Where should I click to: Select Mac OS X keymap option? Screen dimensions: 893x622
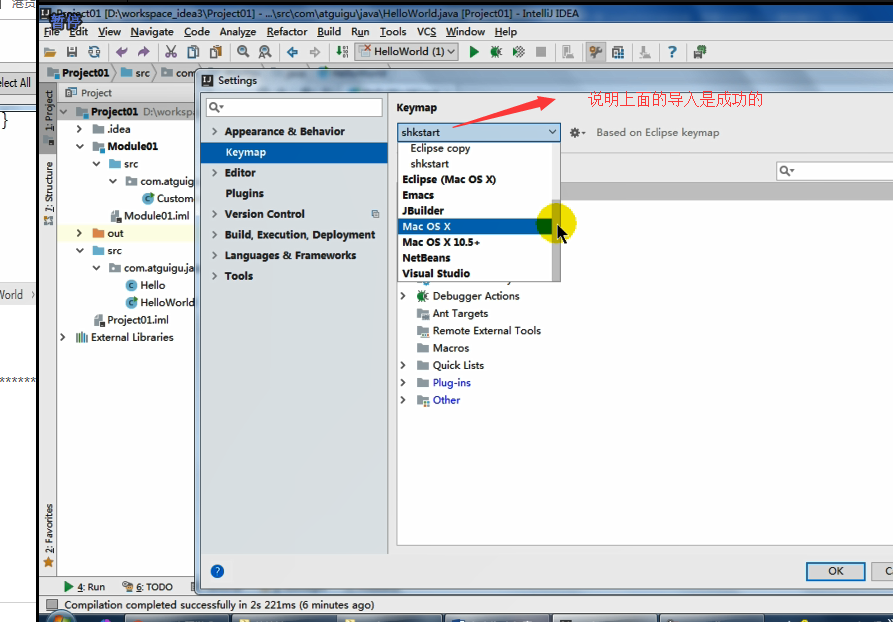tap(475, 227)
